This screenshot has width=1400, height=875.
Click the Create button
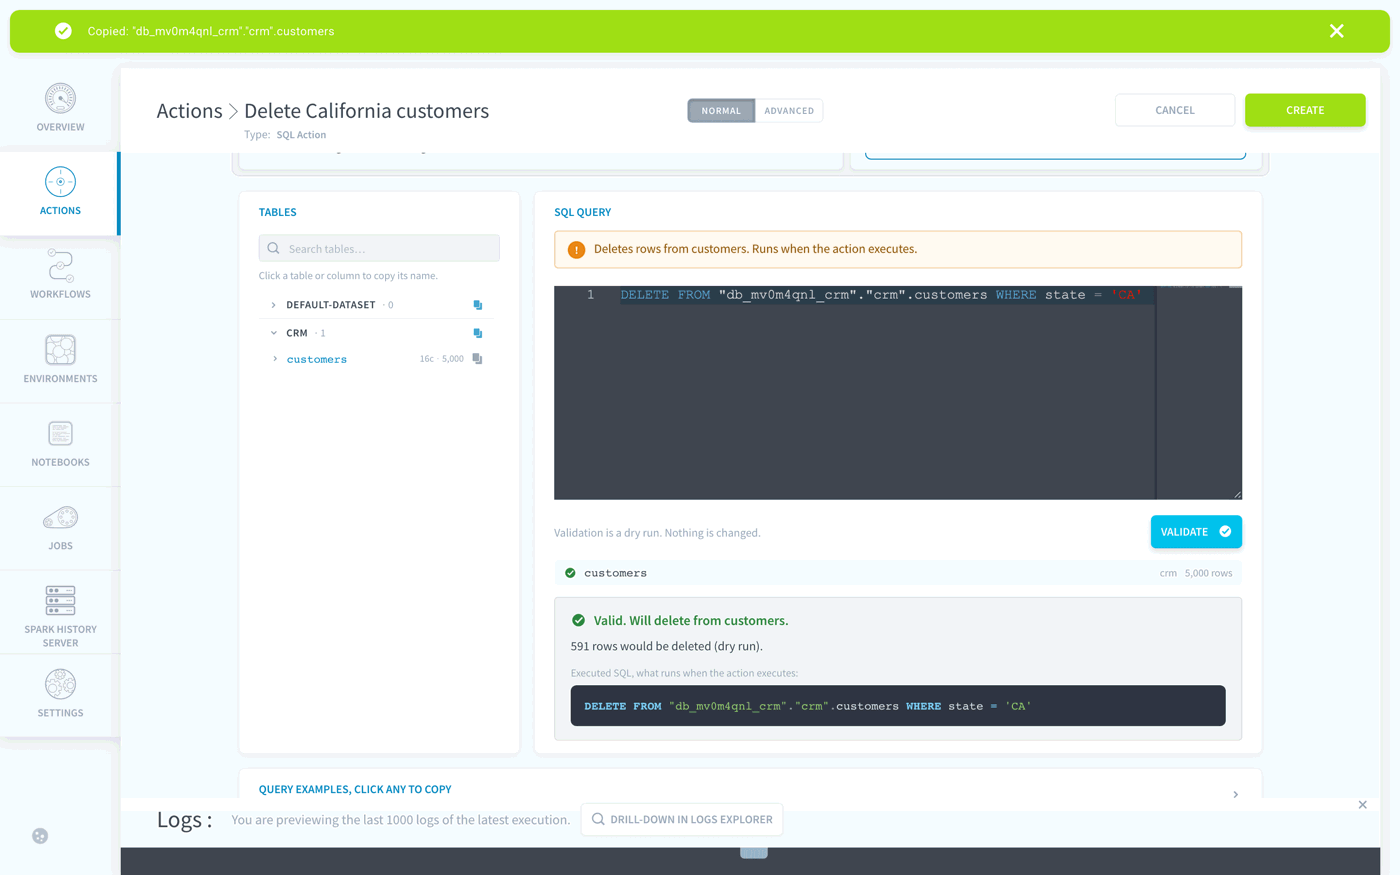[x=1305, y=110]
